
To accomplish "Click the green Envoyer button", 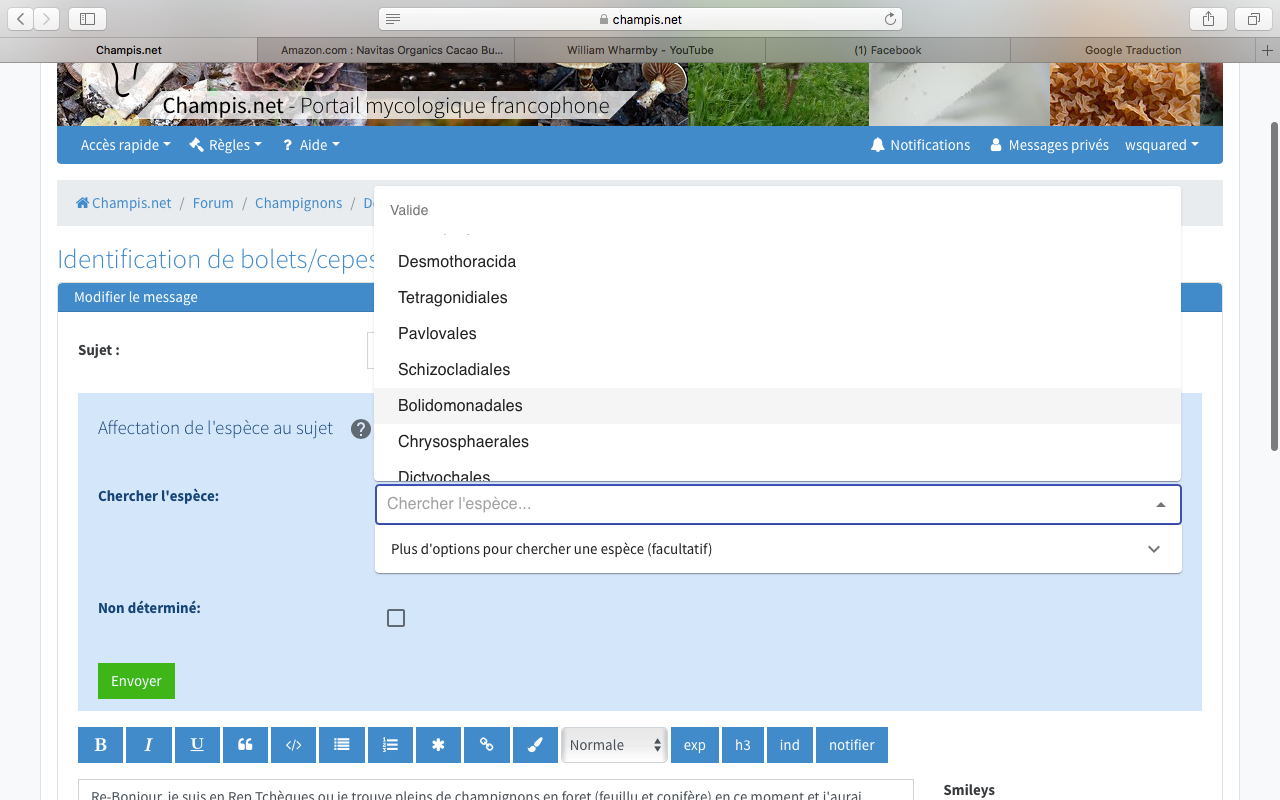I will [136, 681].
